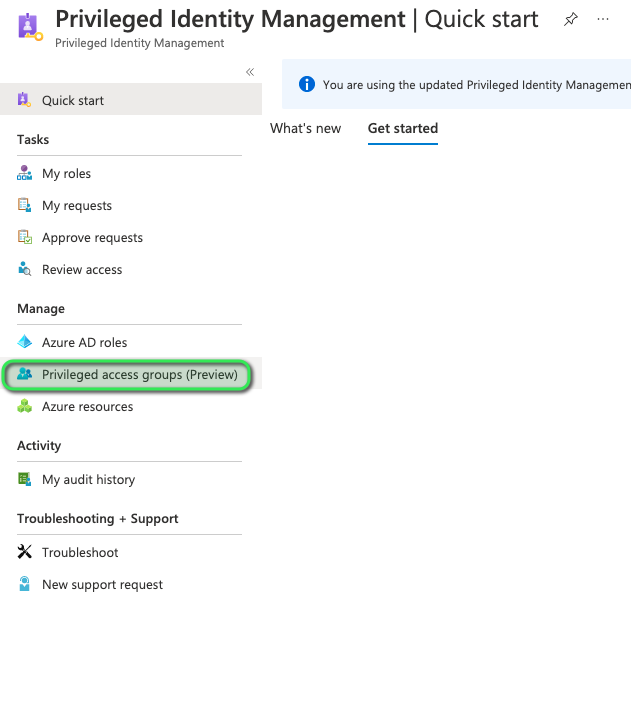Click the Review access icon
631x703 pixels.
(x=24, y=269)
